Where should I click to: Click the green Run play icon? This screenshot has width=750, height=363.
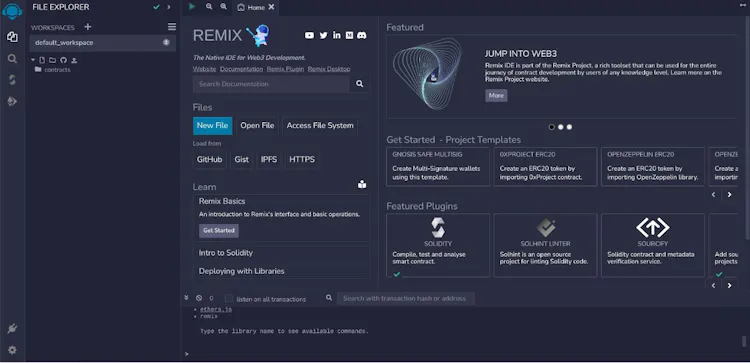[x=192, y=7]
